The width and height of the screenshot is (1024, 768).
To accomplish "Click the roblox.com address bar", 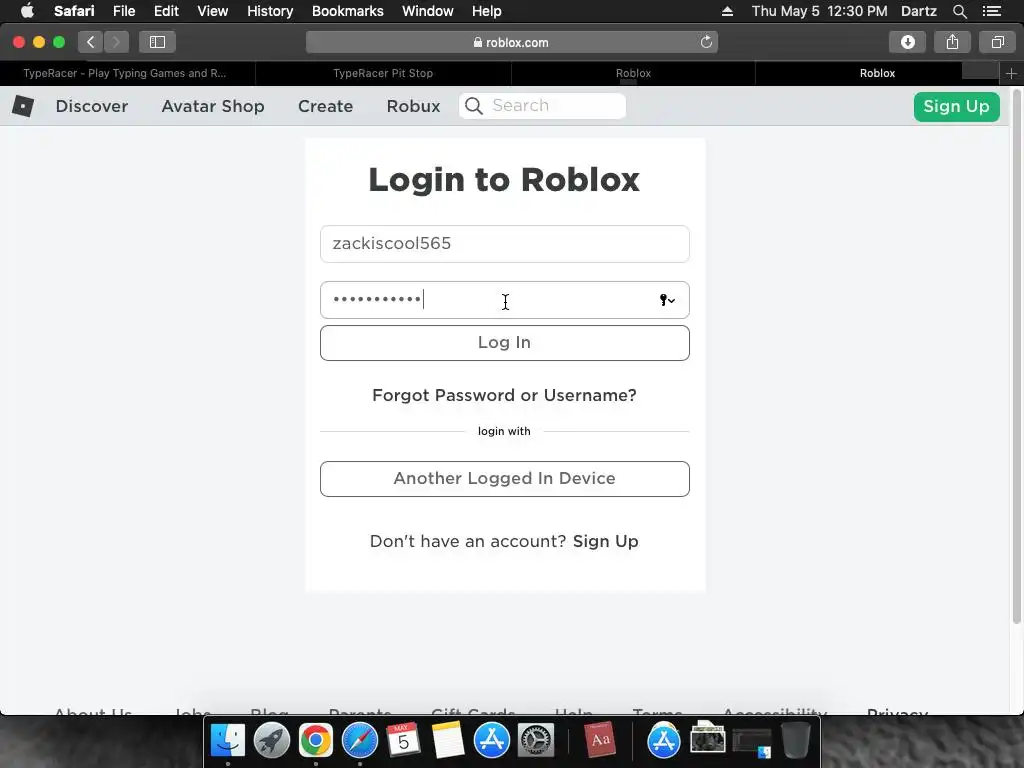I will pos(511,42).
